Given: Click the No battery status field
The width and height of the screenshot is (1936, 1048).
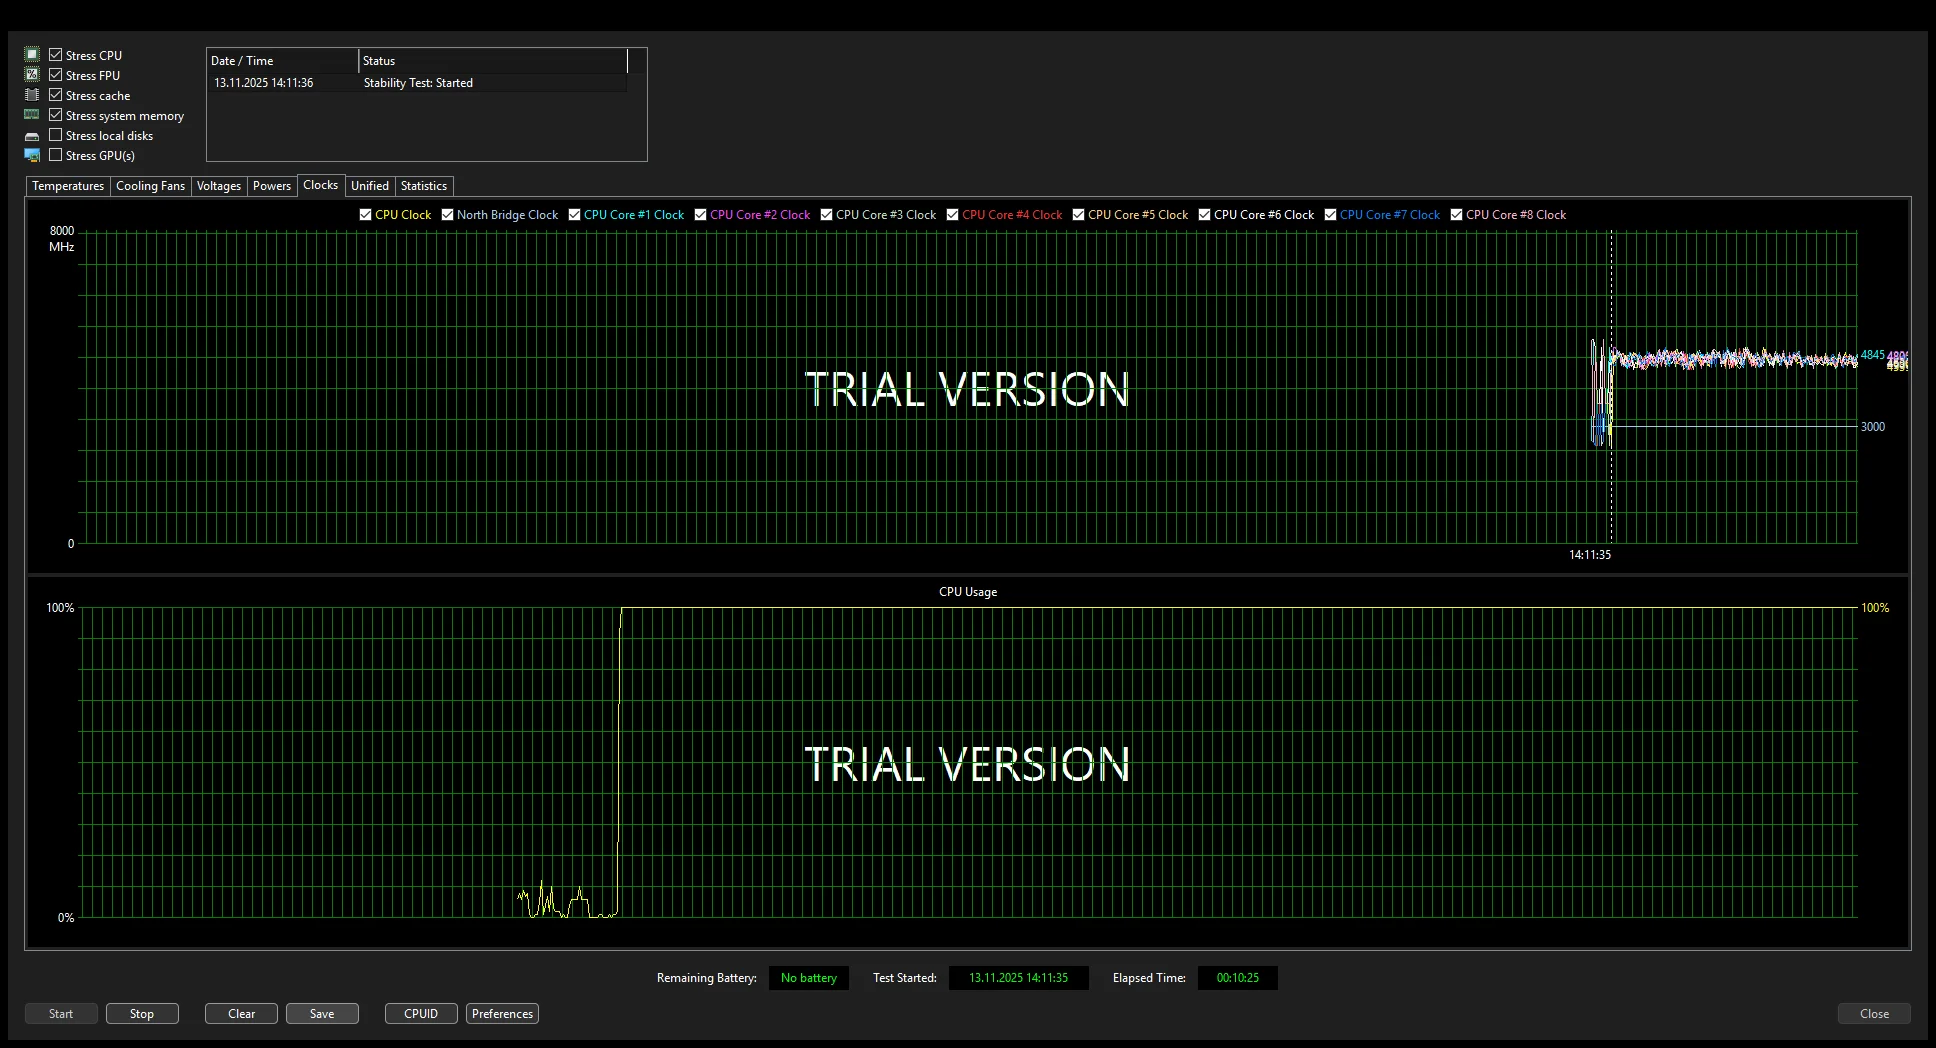Looking at the screenshot, I should pos(809,978).
